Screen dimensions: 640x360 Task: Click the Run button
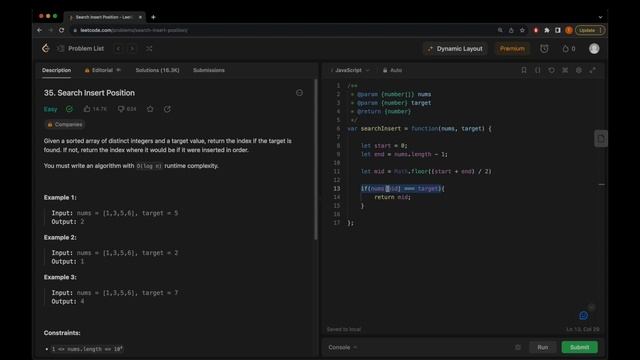click(542, 347)
